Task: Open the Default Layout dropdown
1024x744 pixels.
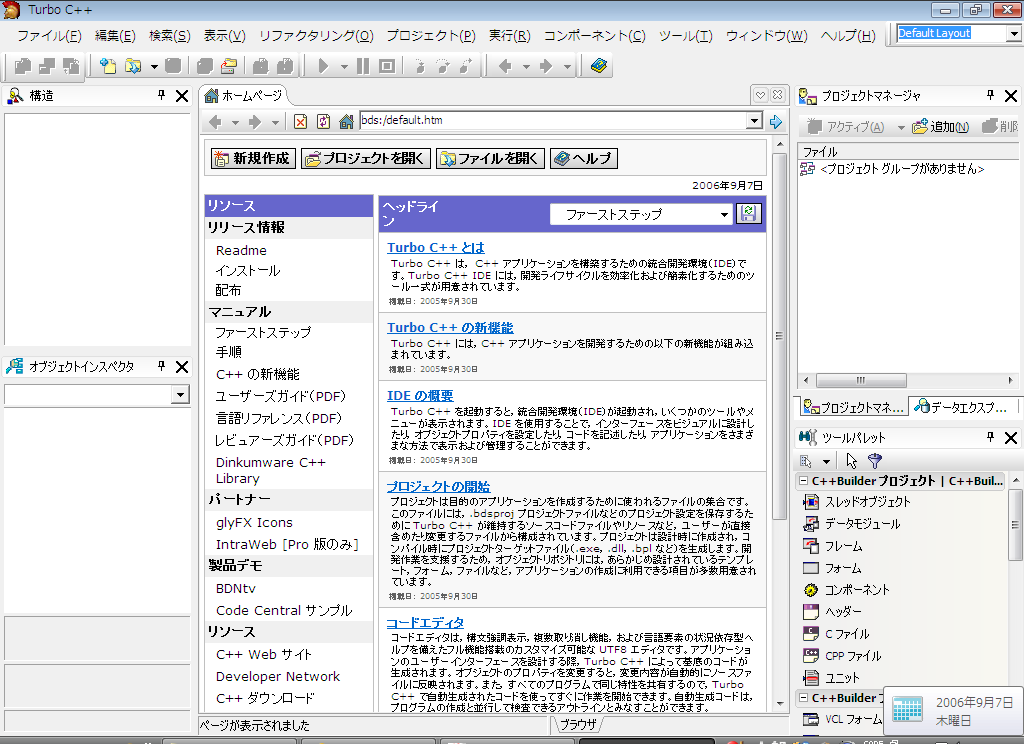Action: click(1013, 33)
